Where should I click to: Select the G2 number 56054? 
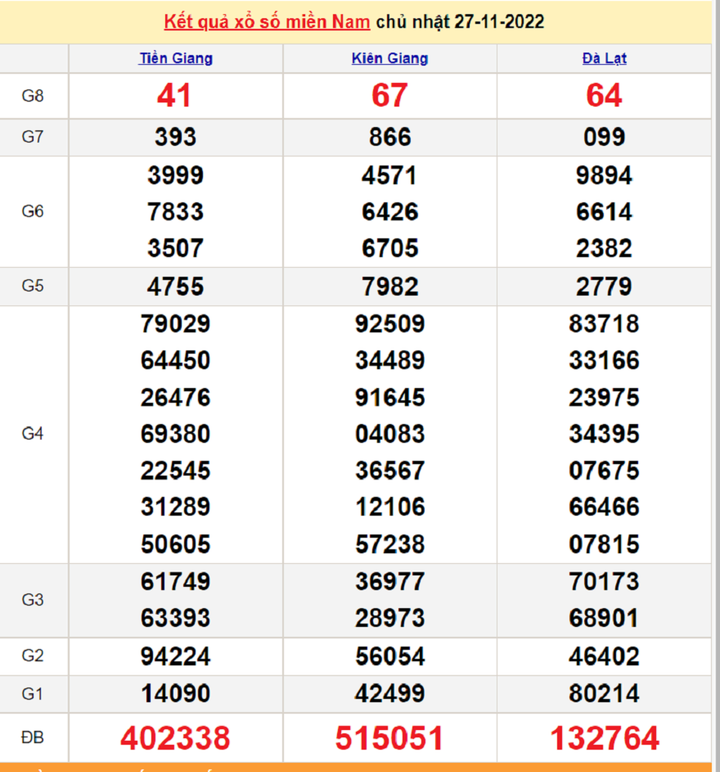pyautogui.click(x=389, y=656)
